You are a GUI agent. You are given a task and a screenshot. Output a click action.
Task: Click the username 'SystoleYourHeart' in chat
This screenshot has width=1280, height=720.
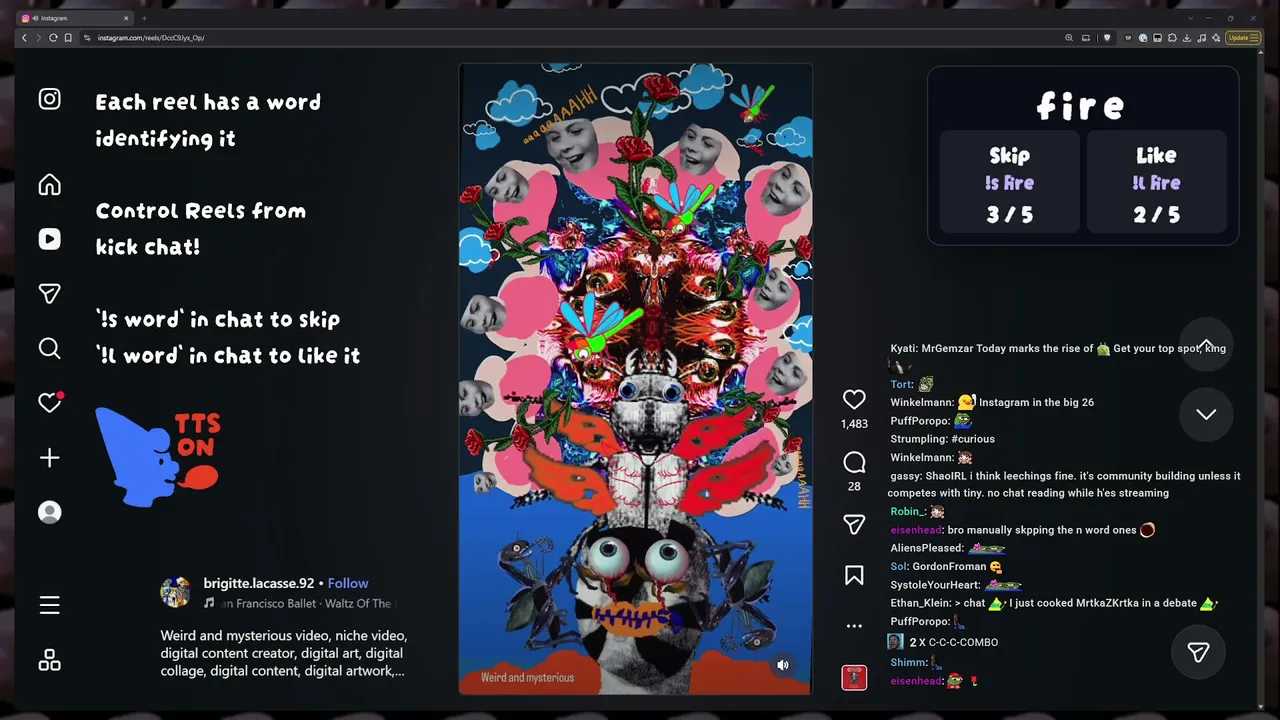point(935,585)
